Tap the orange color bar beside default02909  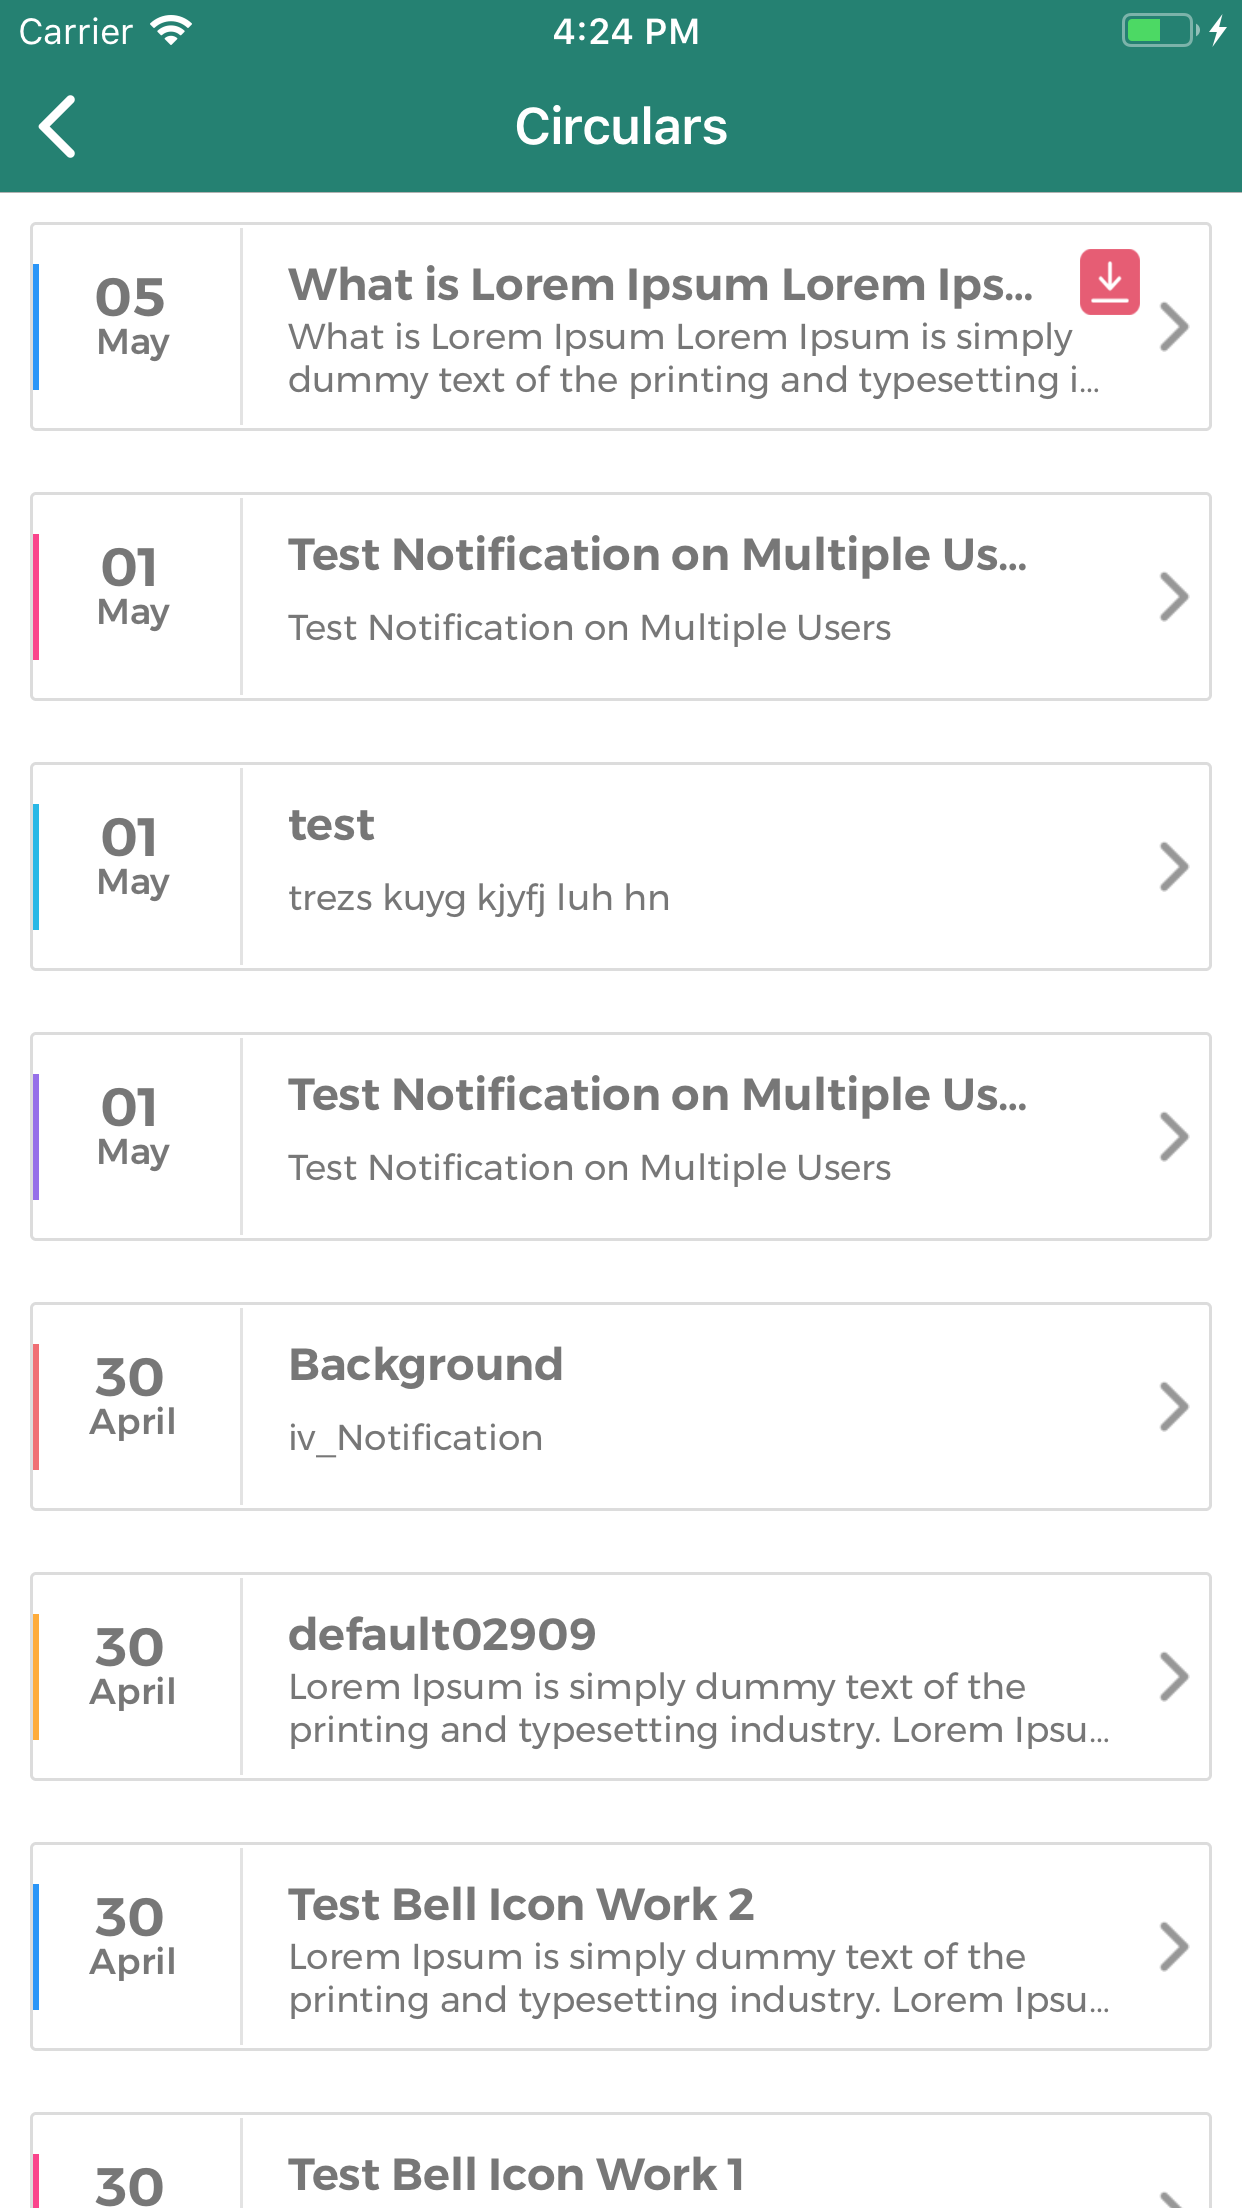pos(38,1677)
